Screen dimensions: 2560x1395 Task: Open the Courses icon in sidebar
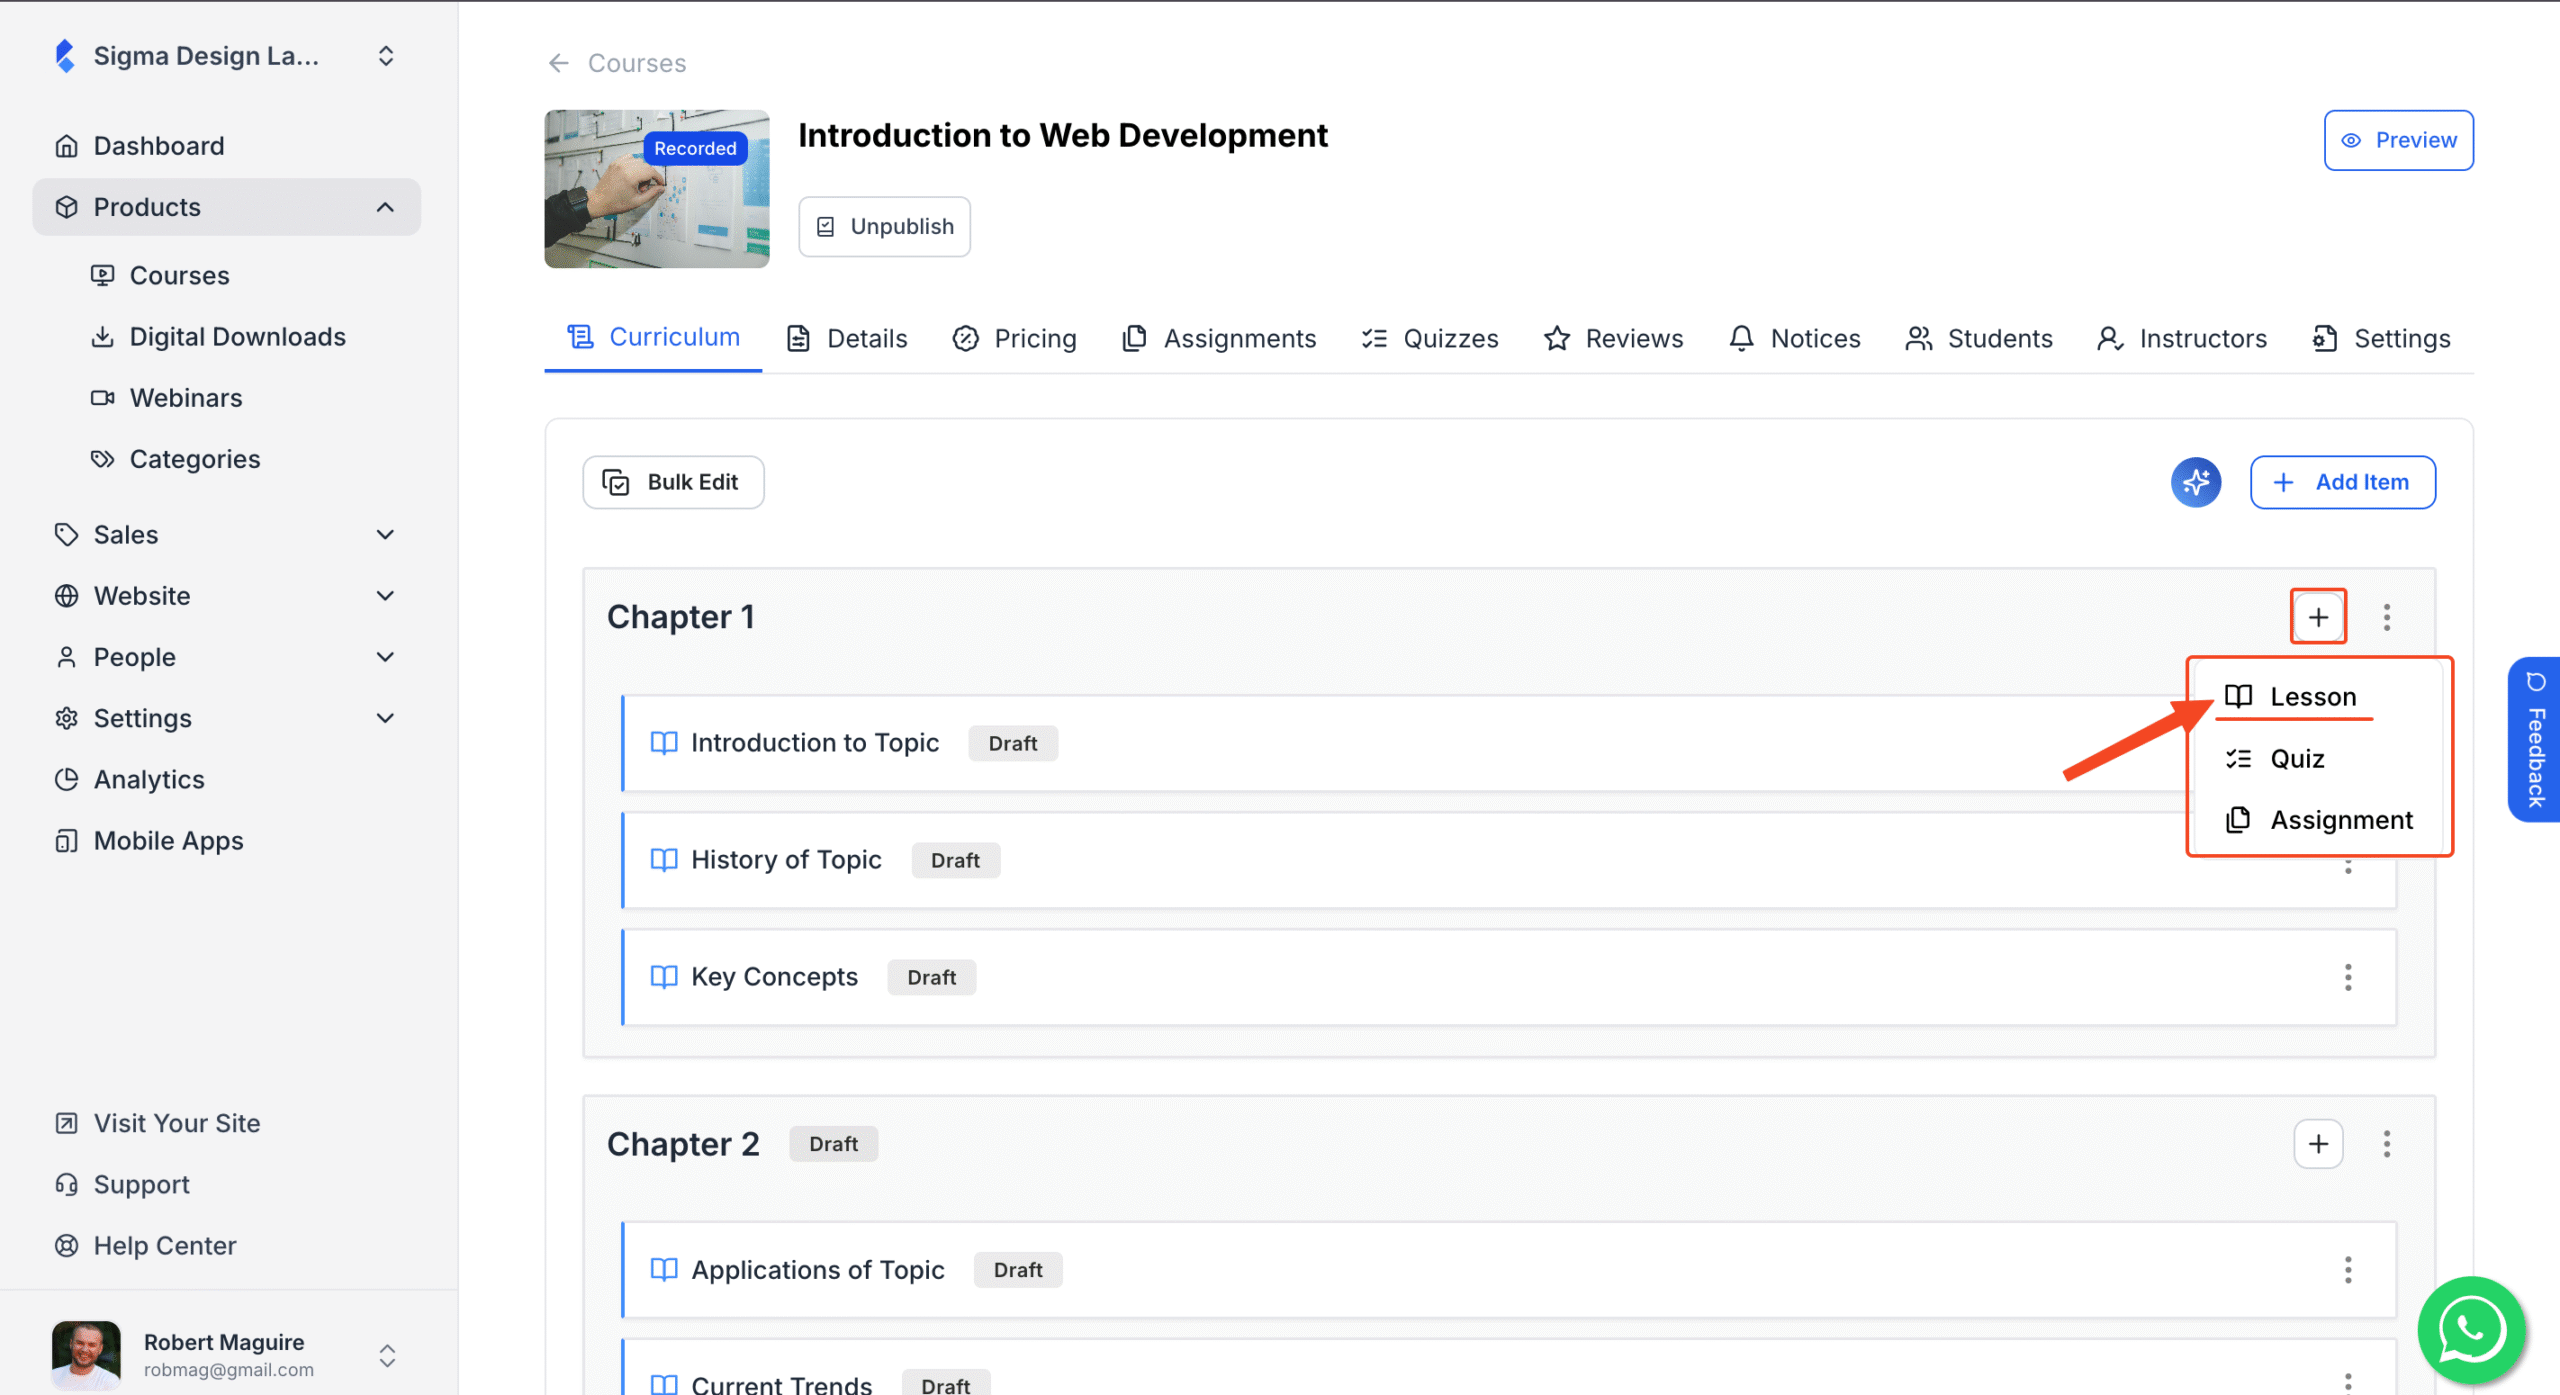pyautogui.click(x=104, y=274)
